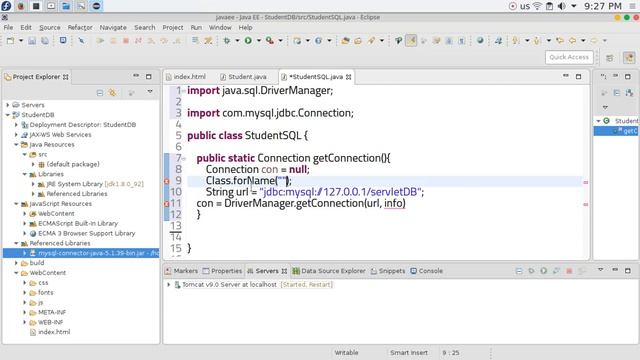Screen dimensions: 640x360
Task: Click the Save icon in the toolbar
Action: point(32,40)
